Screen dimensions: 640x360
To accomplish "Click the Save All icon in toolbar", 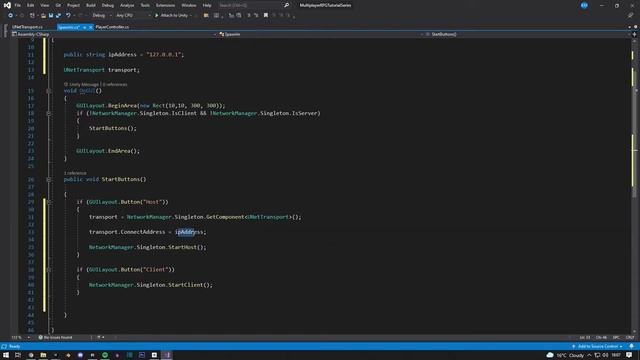I will pos(58,16).
